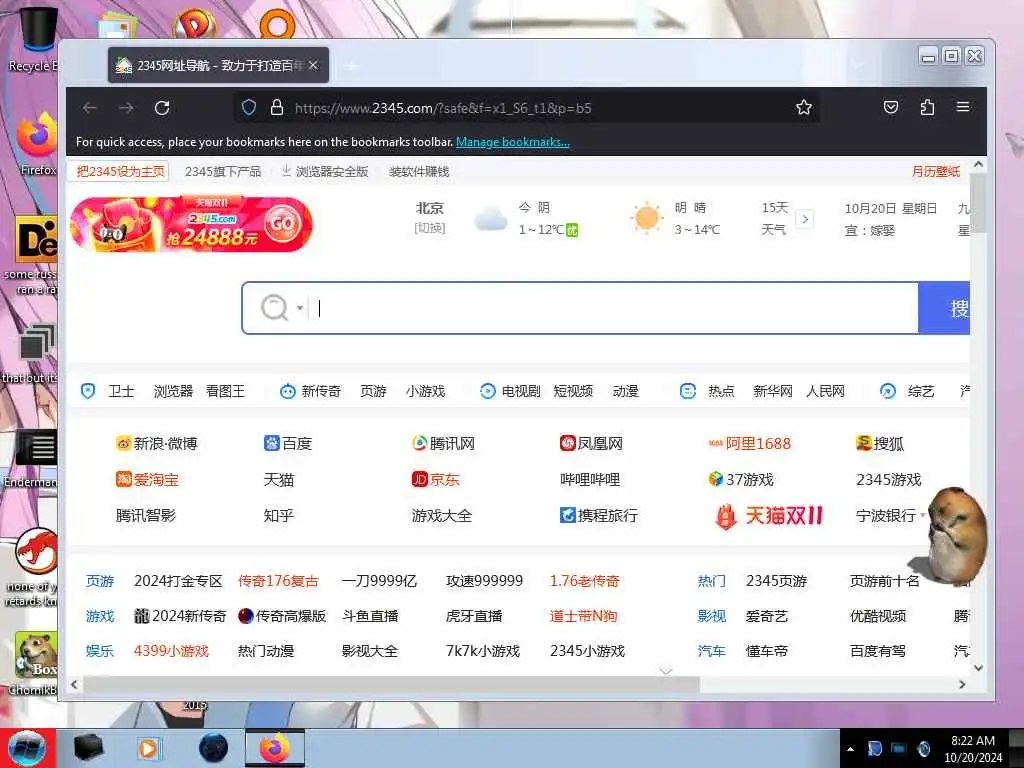Click the 天猫双11 GO promo banner
Image resolution: width=1024 pixels, height=768 pixels.
tap(191, 224)
